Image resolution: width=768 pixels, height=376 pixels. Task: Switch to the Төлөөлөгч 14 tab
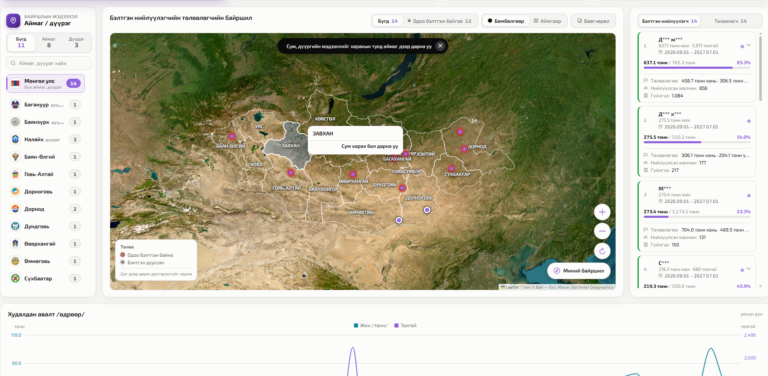pos(730,21)
